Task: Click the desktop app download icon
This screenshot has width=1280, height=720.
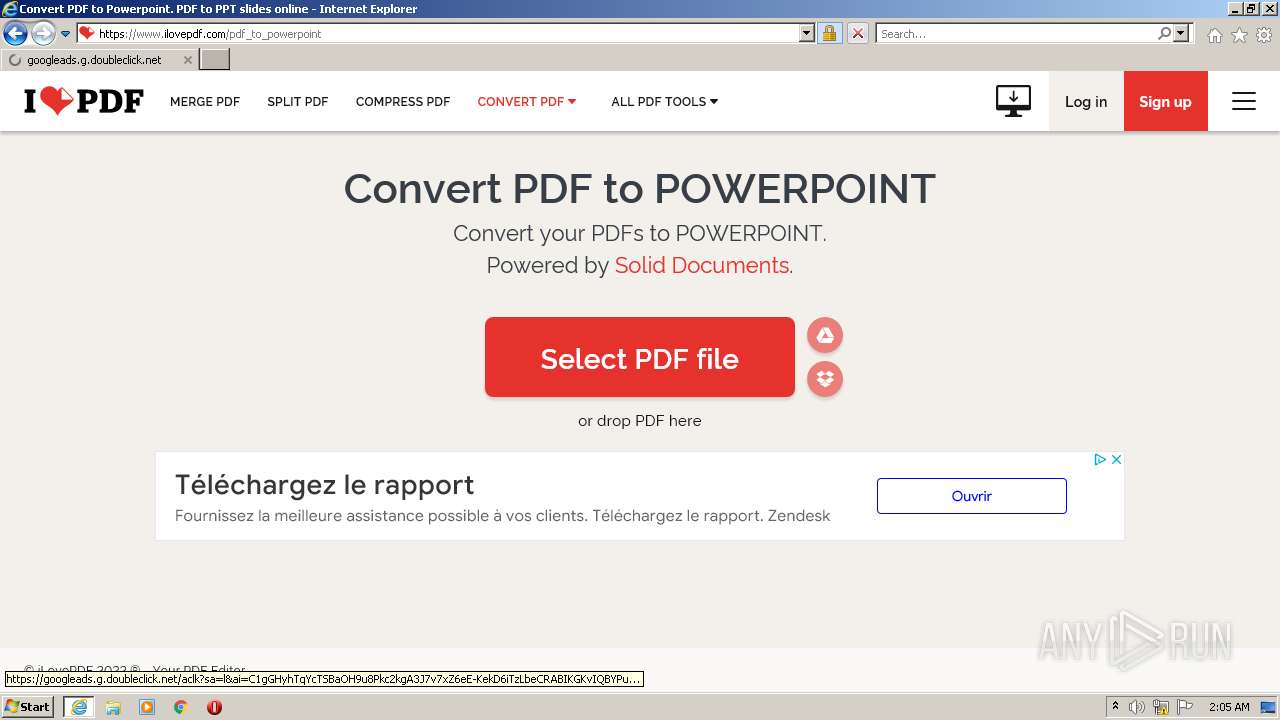Action: [1013, 101]
